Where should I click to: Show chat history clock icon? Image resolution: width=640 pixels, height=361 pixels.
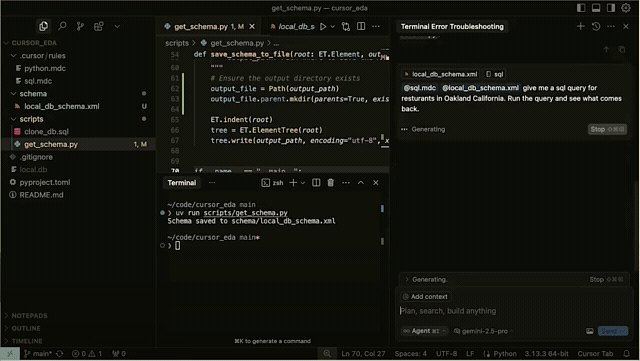[x=596, y=27]
